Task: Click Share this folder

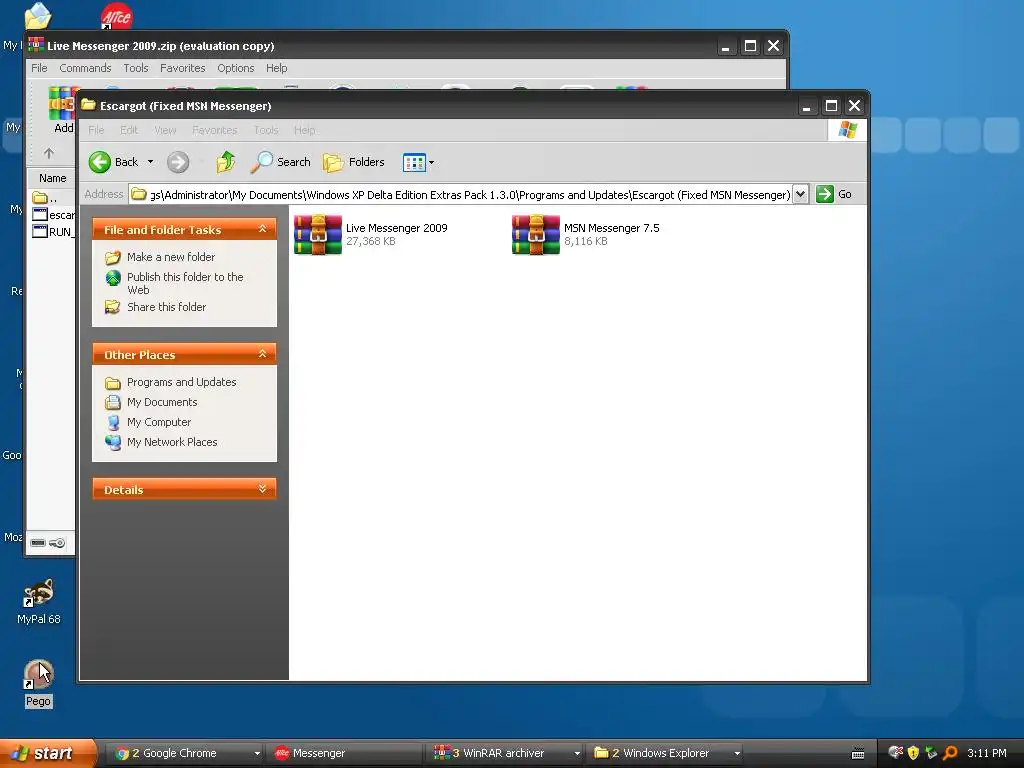Action: coord(167,307)
